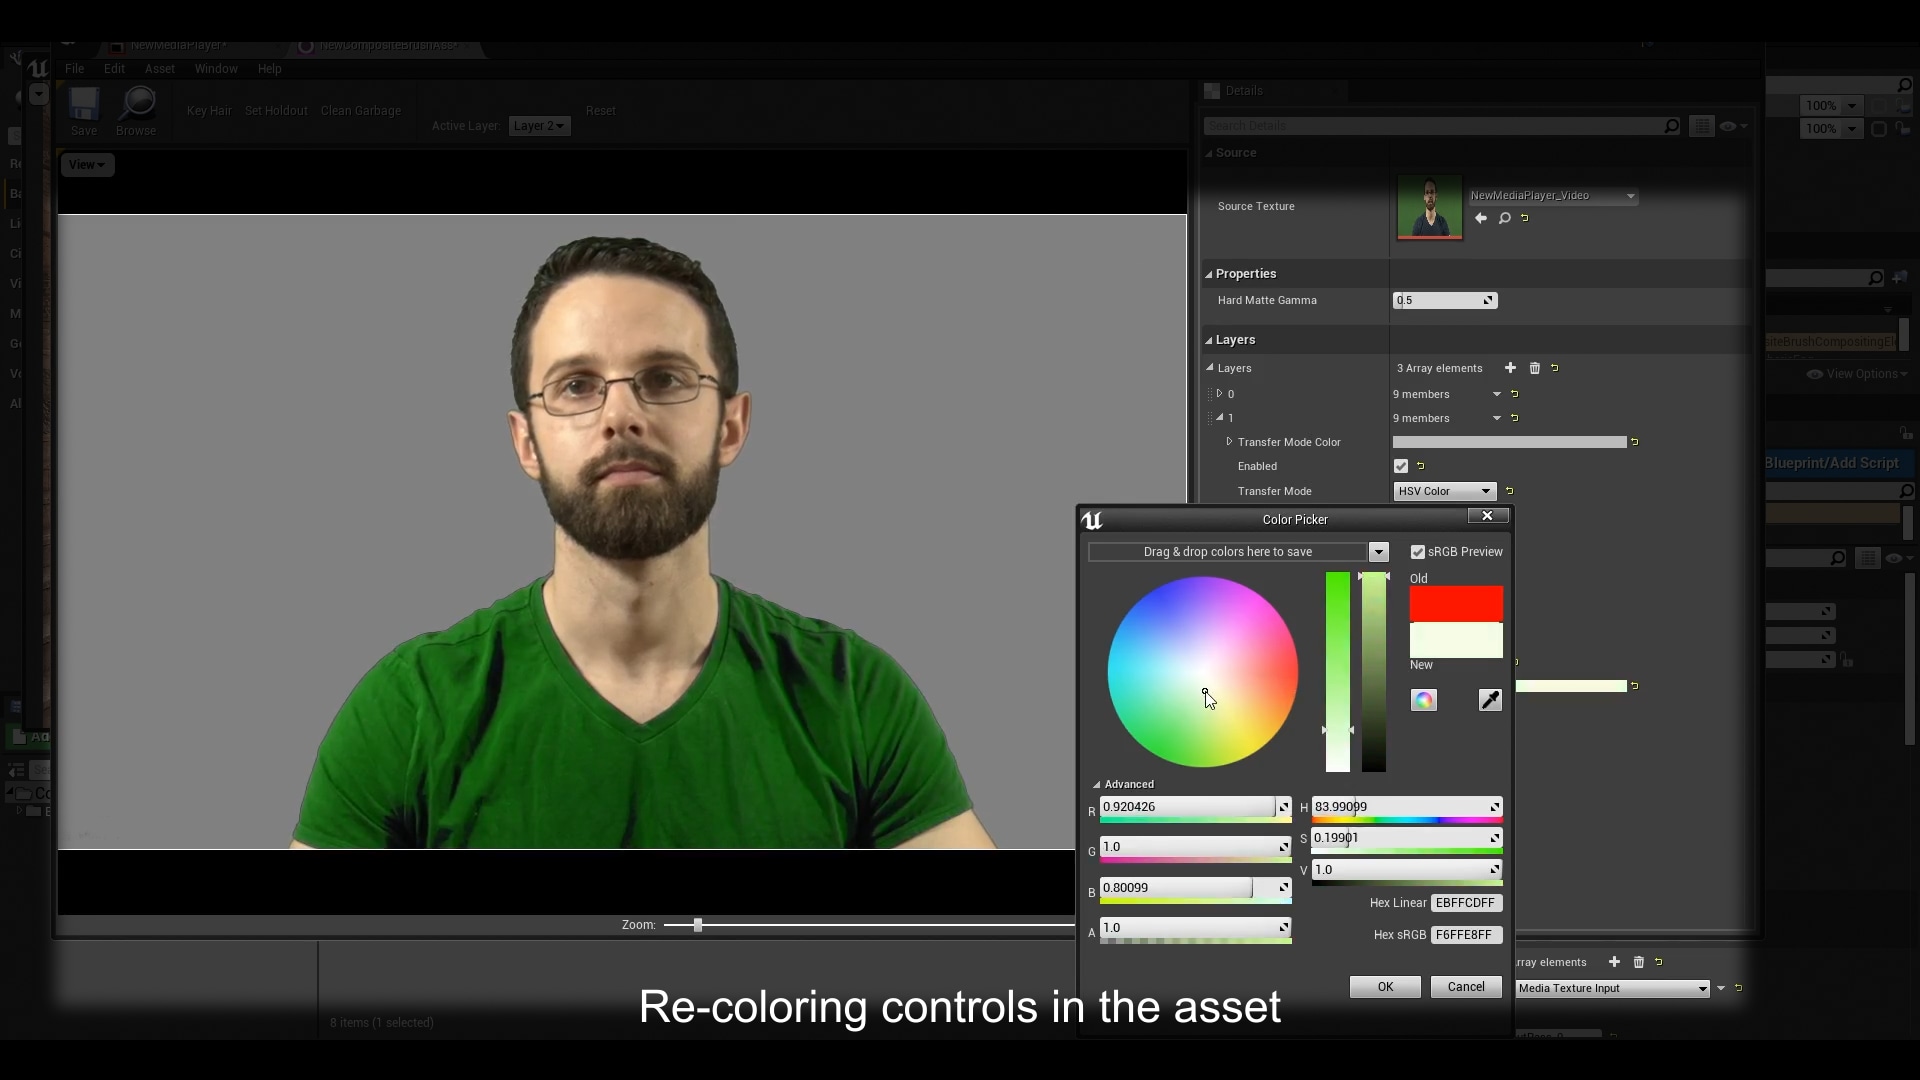Select the eyedropper tool in Color Picker

click(x=1489, y=700)
